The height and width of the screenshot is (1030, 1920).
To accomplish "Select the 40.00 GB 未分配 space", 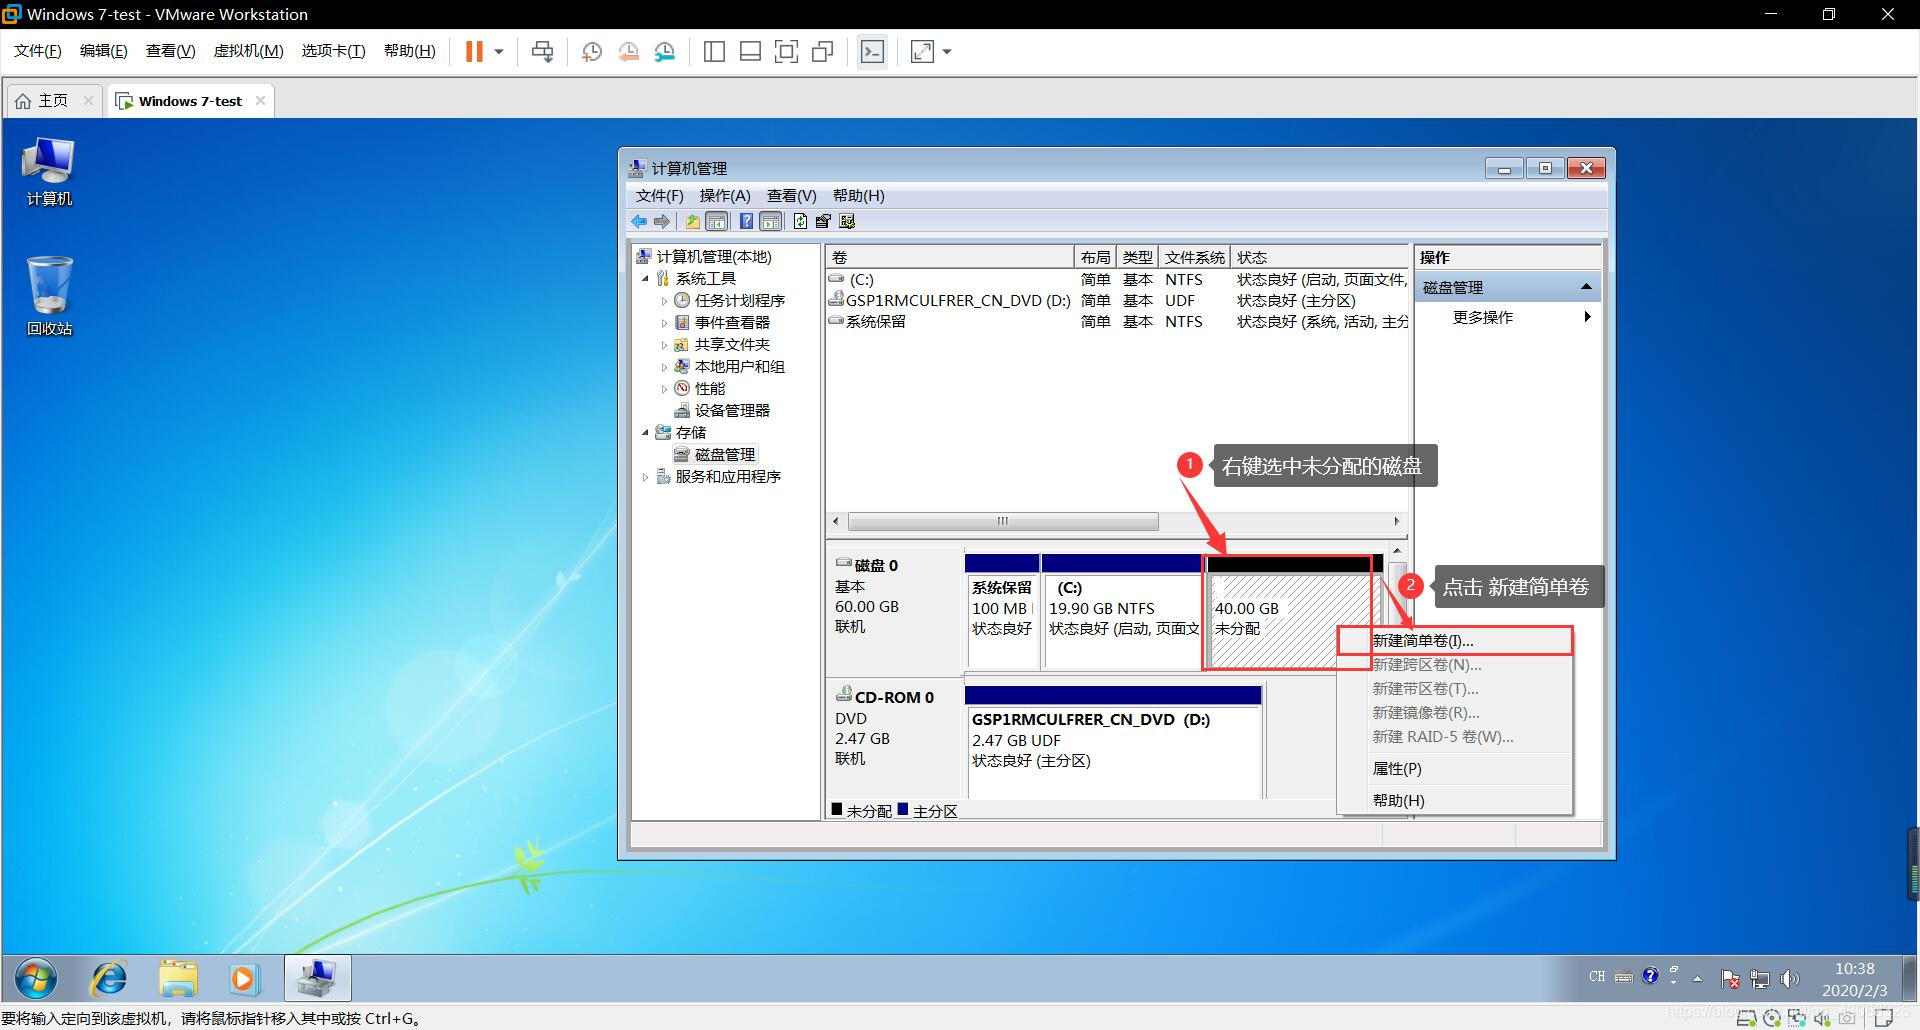I will coord(1288,612).
